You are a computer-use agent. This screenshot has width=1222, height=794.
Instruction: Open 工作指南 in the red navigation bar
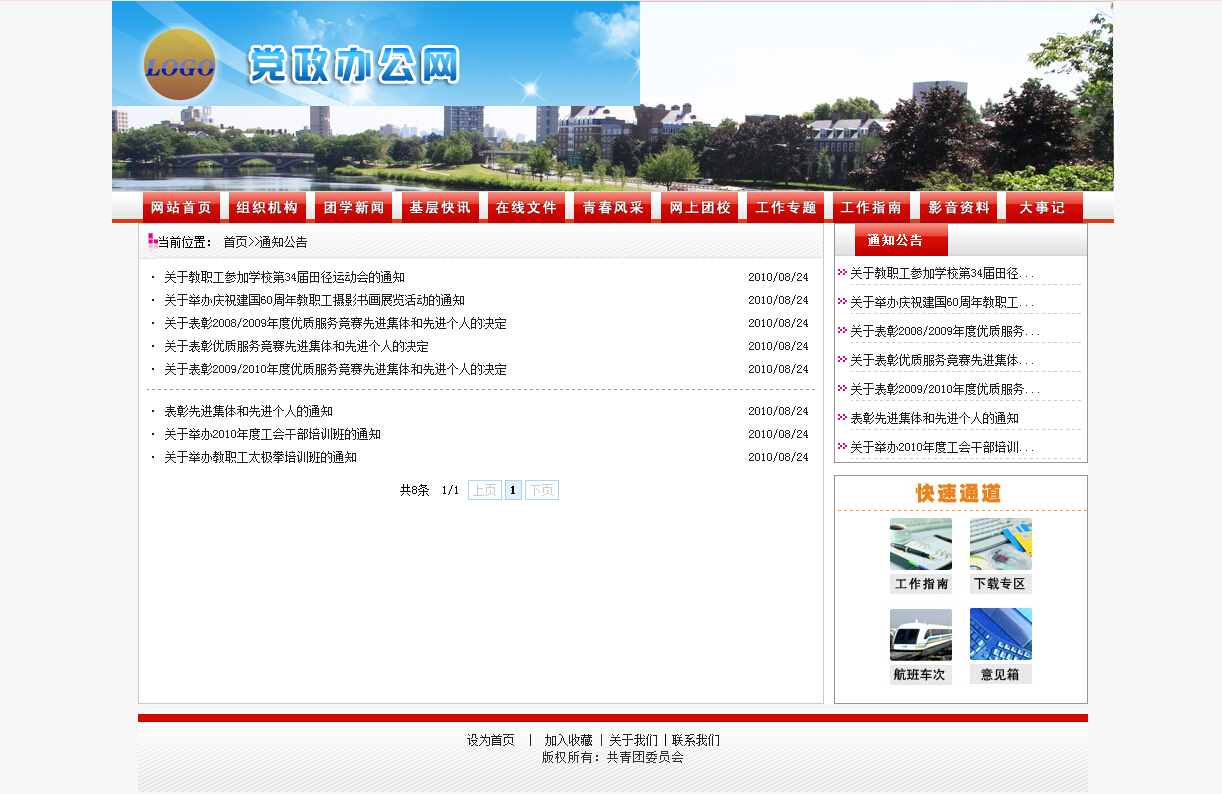point(871,207)
